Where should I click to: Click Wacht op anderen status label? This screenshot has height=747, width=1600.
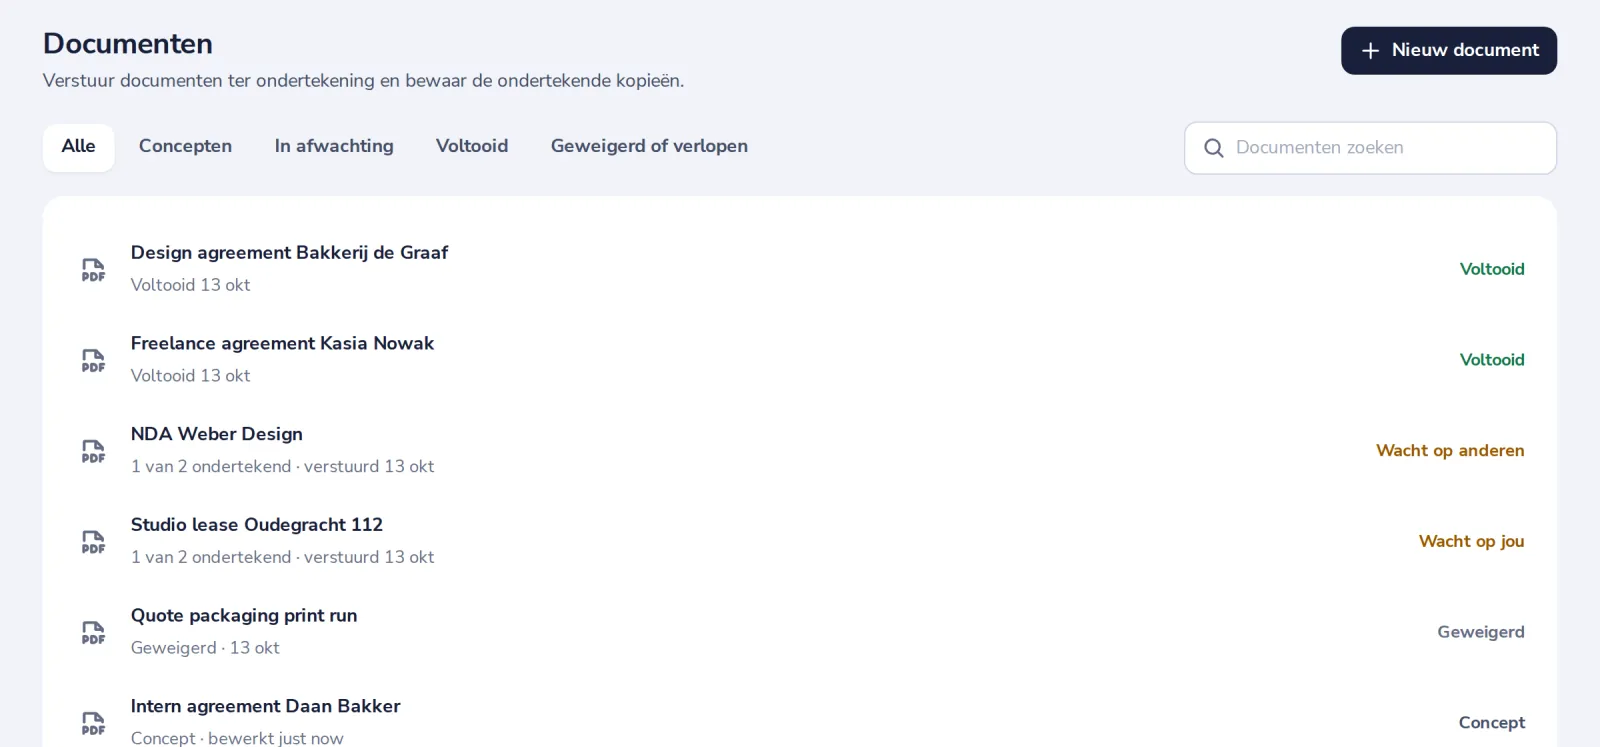pos(1450,450)
